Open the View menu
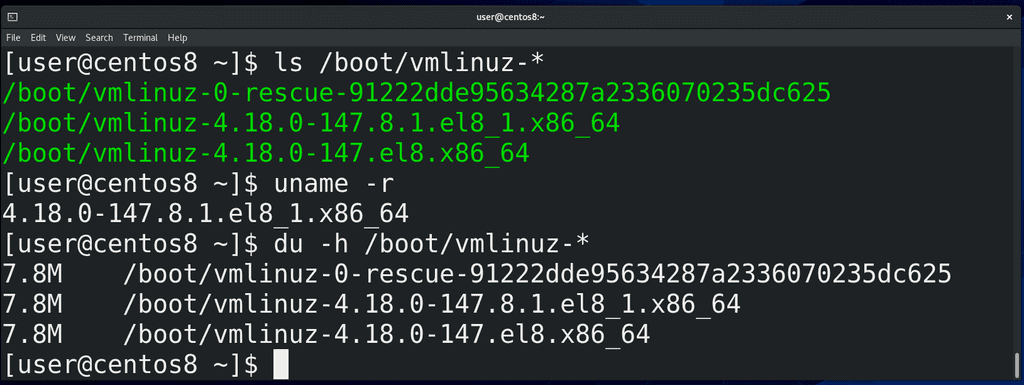 point(65,38)
